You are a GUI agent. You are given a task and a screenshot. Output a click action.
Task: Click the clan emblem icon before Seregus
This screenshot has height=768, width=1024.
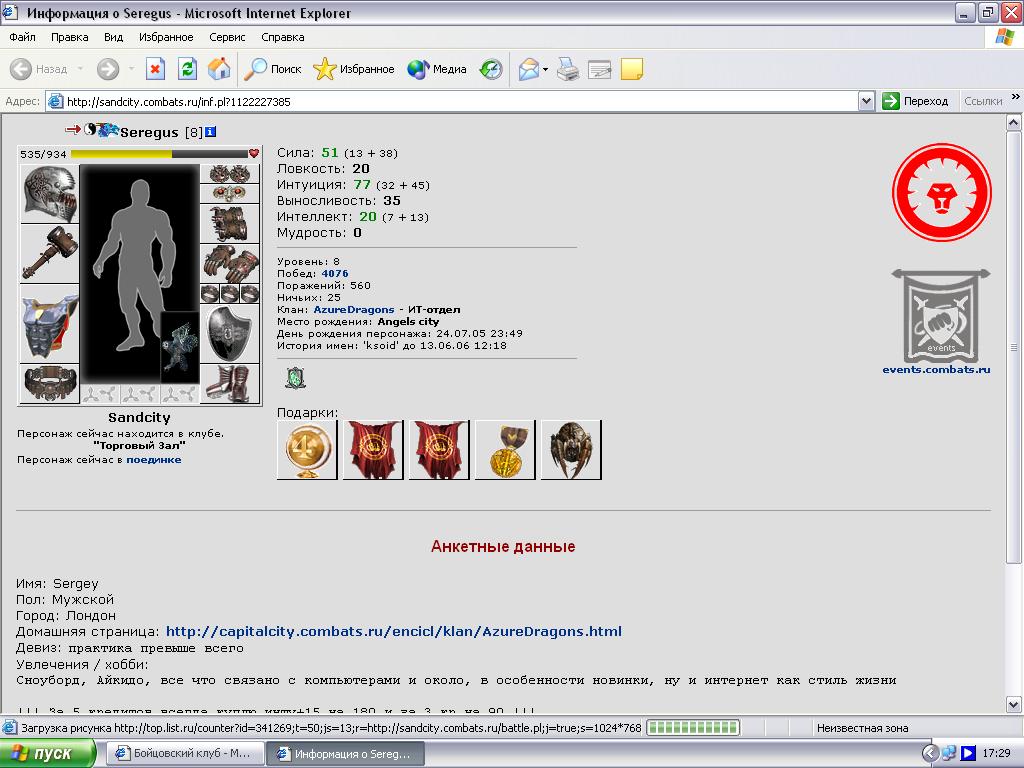[108, 130]
